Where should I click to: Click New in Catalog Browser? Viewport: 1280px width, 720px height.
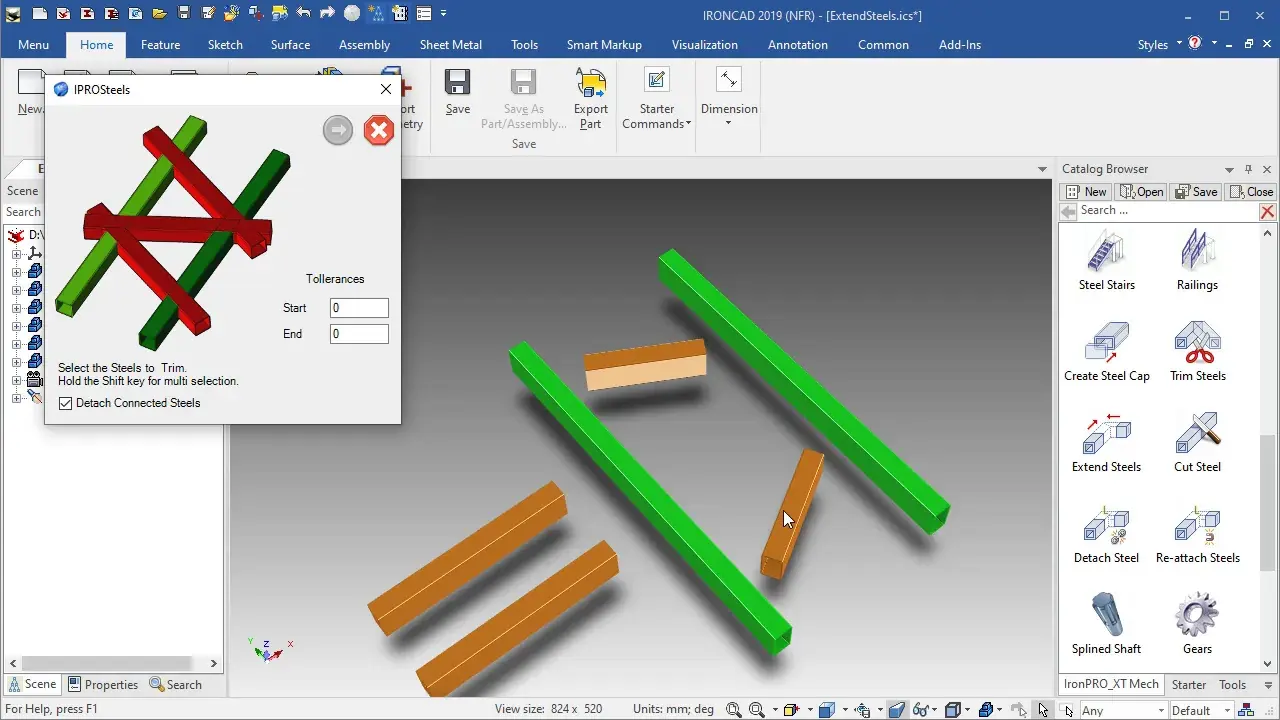tap(1086, 192)
